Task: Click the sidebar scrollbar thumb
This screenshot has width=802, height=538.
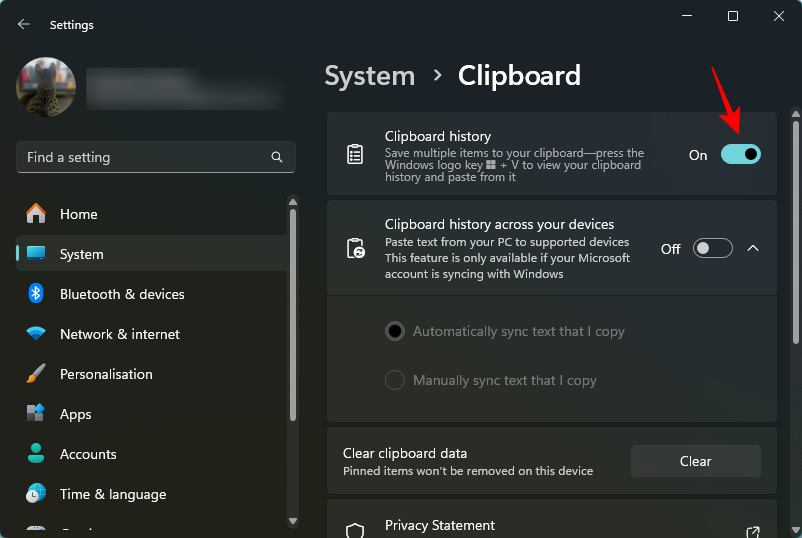Action: tap(293, 315)
